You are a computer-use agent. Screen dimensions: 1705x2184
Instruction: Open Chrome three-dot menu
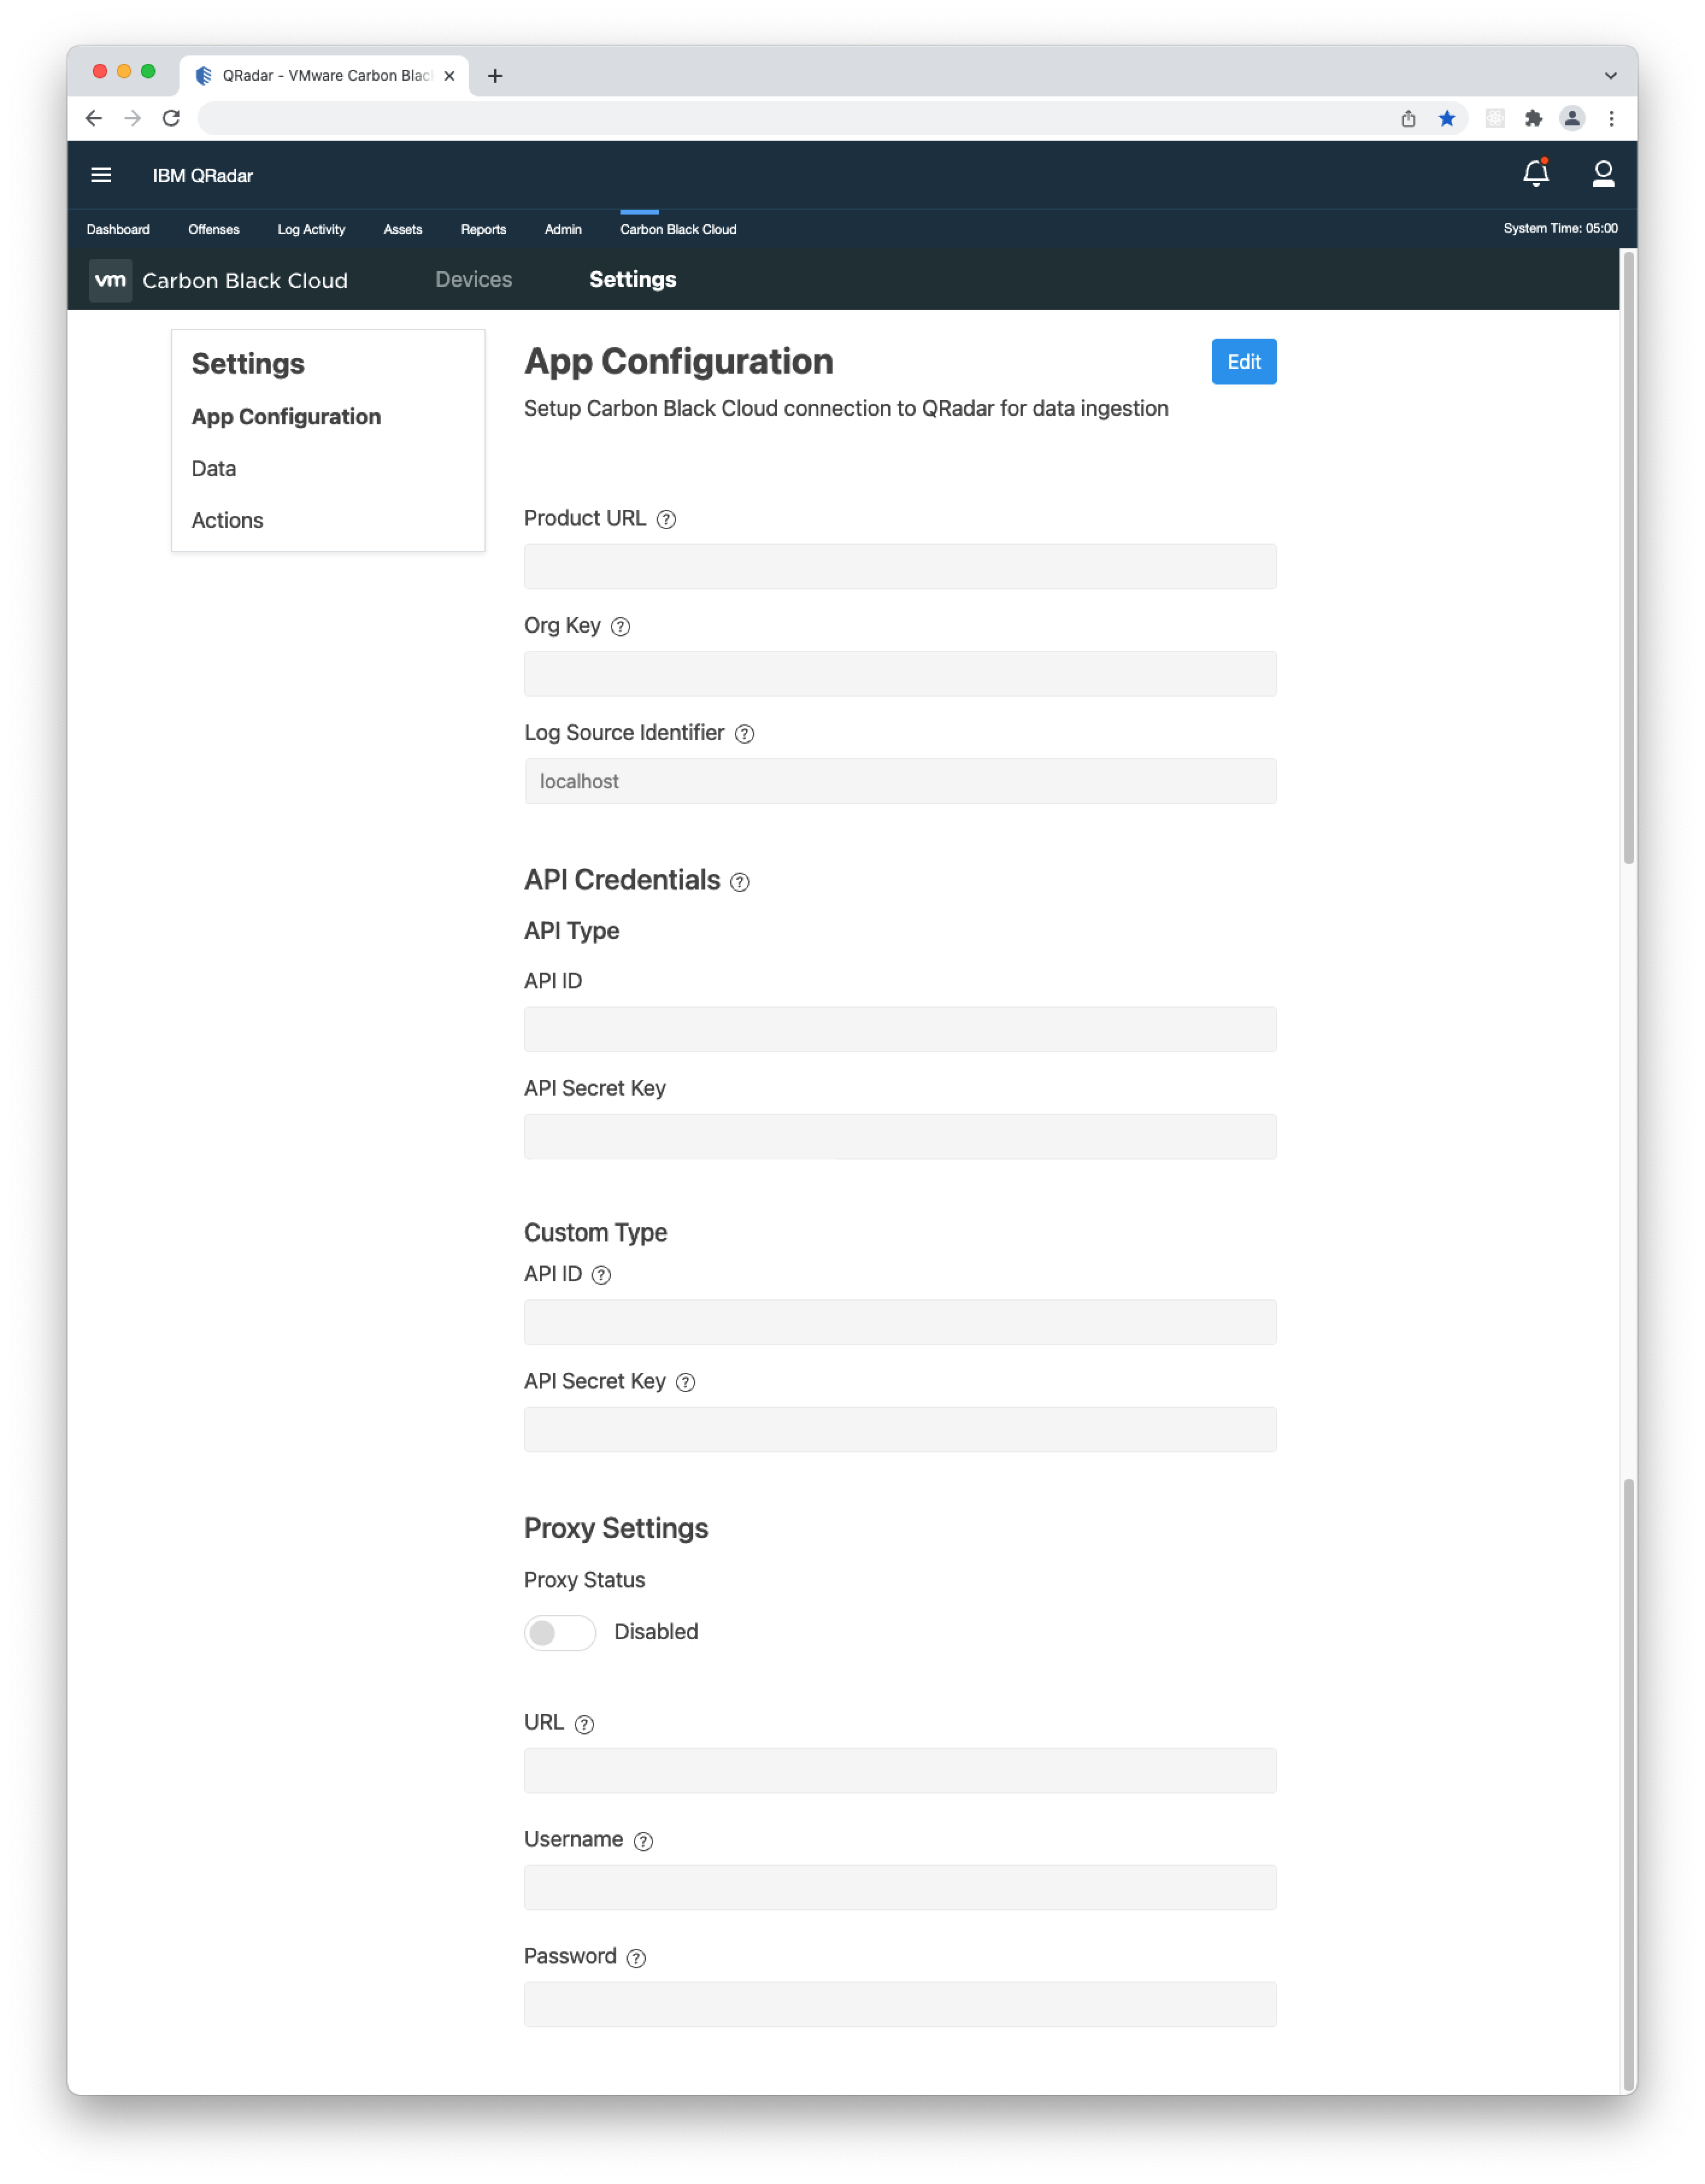[1611, 118]
